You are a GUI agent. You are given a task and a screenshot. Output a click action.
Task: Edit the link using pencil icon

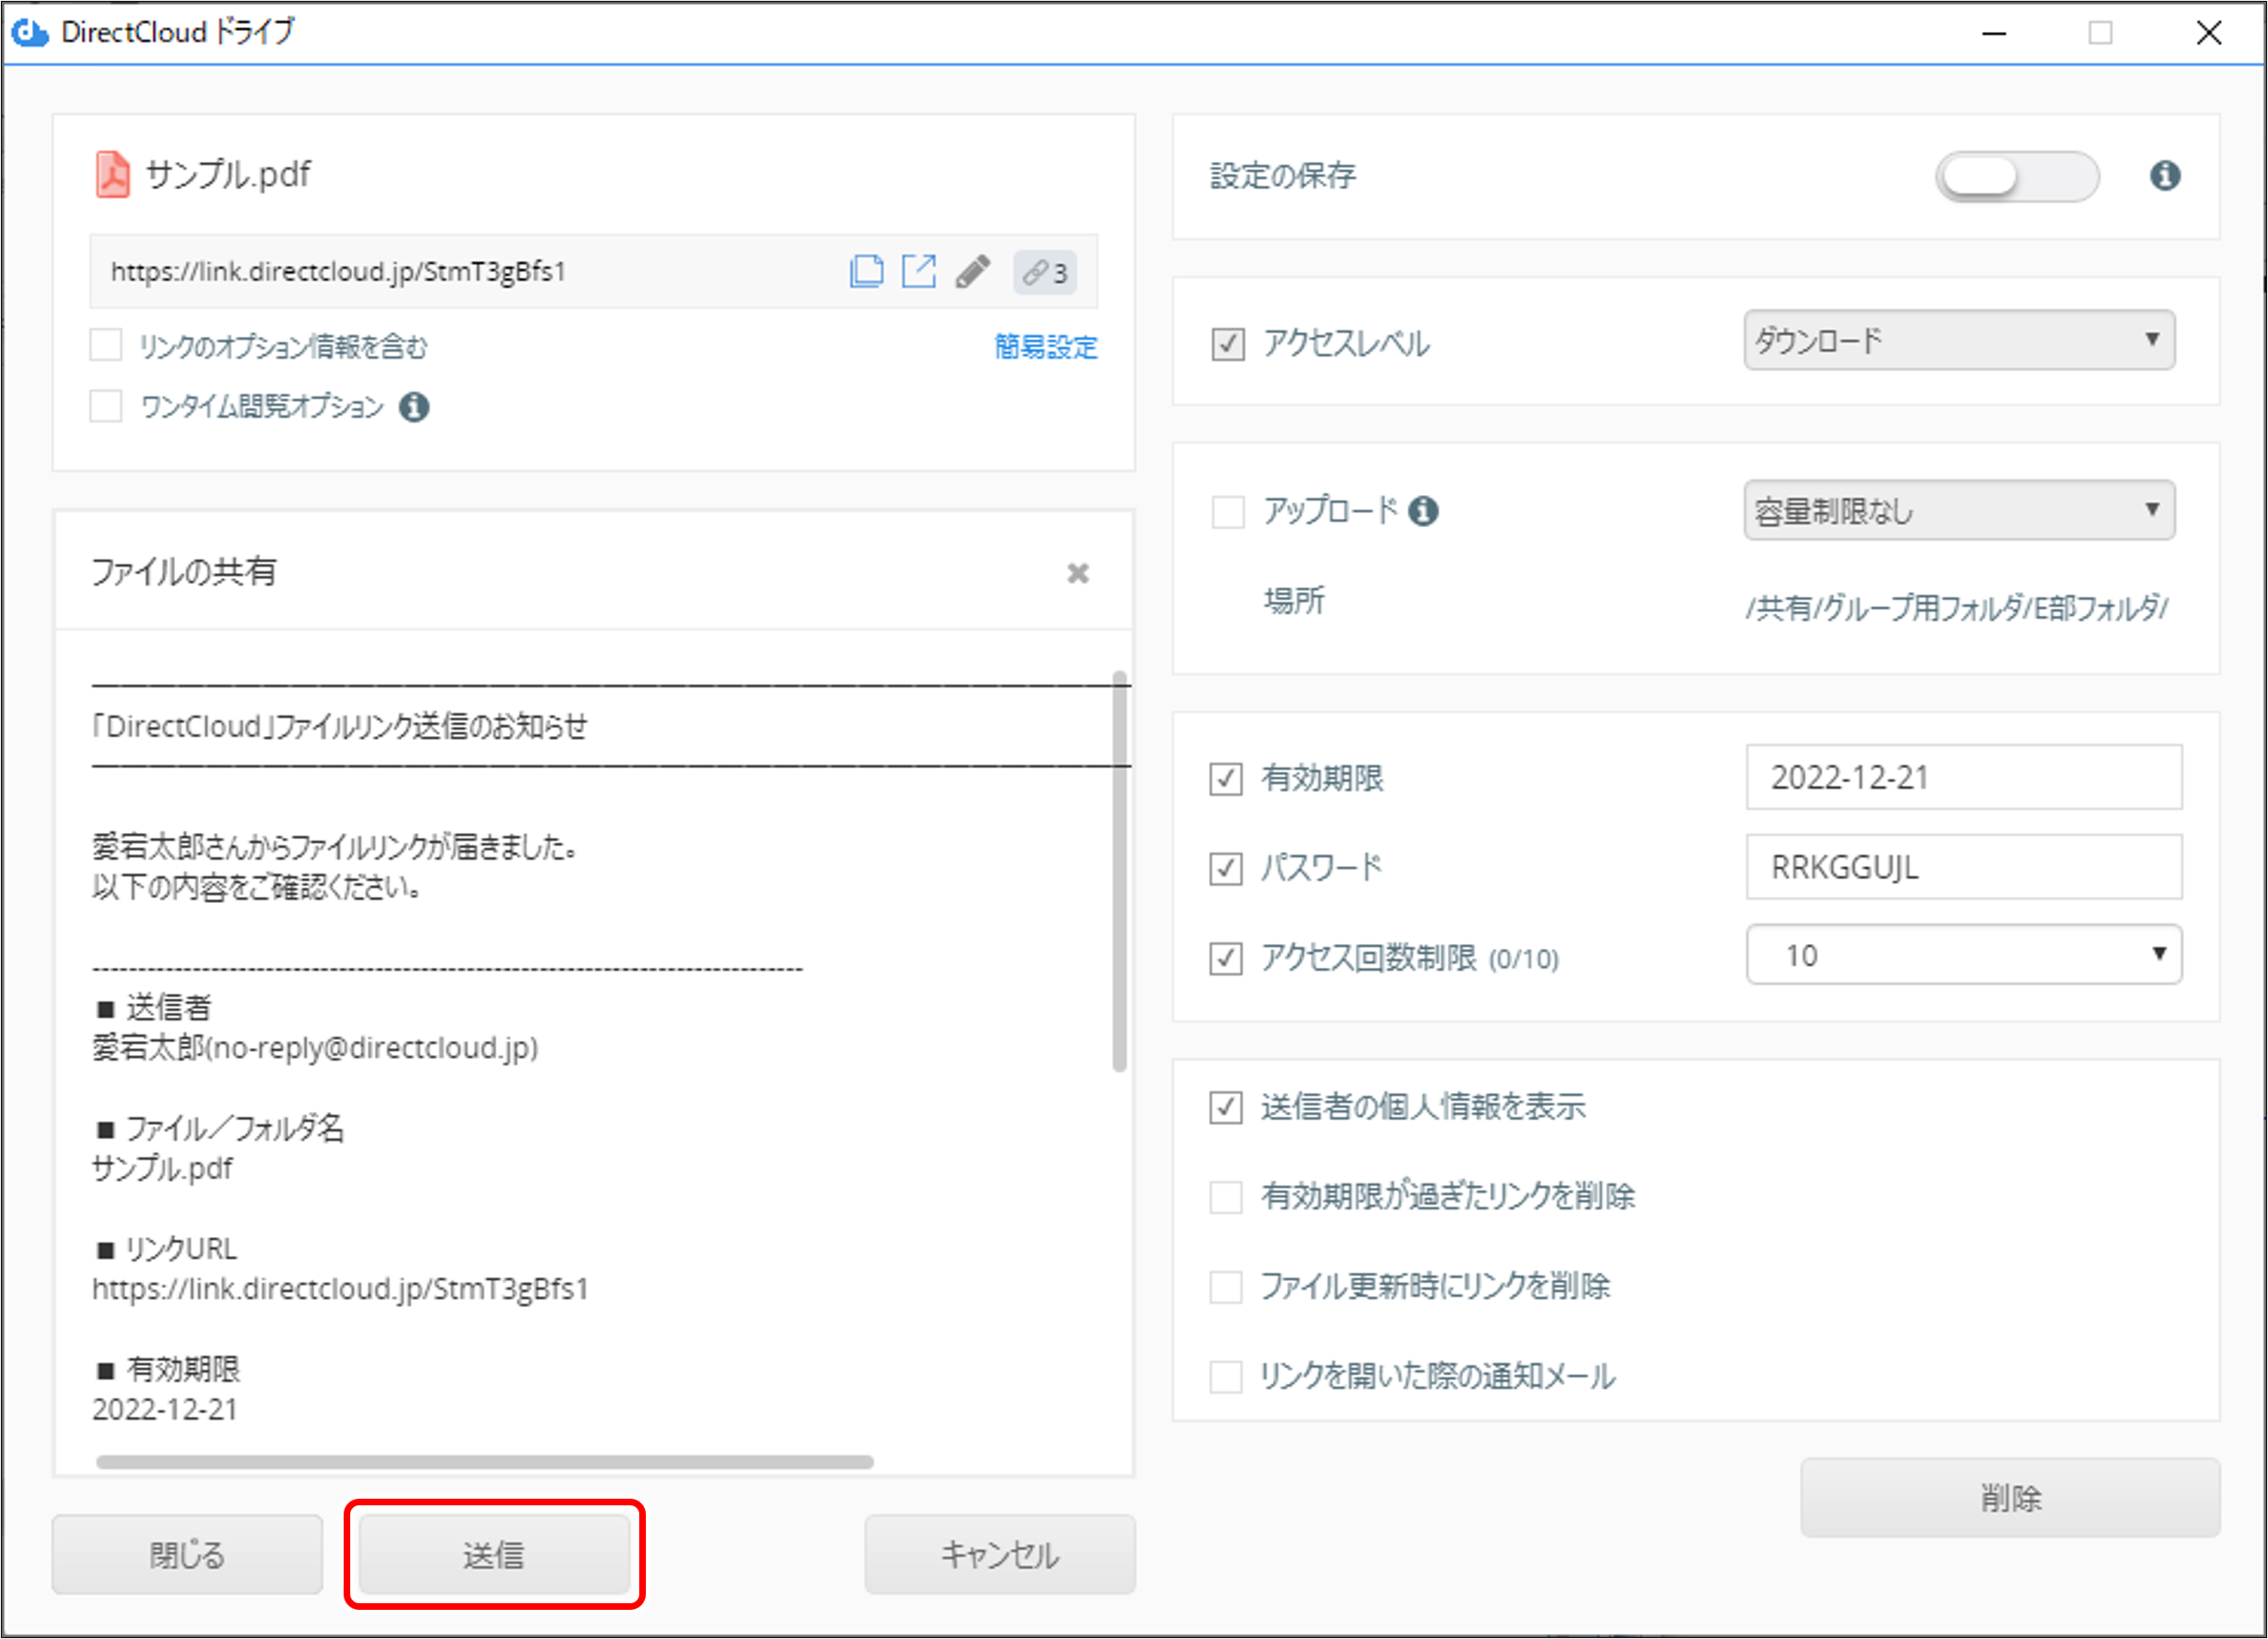pyautogui.click(x=972, y=272)
